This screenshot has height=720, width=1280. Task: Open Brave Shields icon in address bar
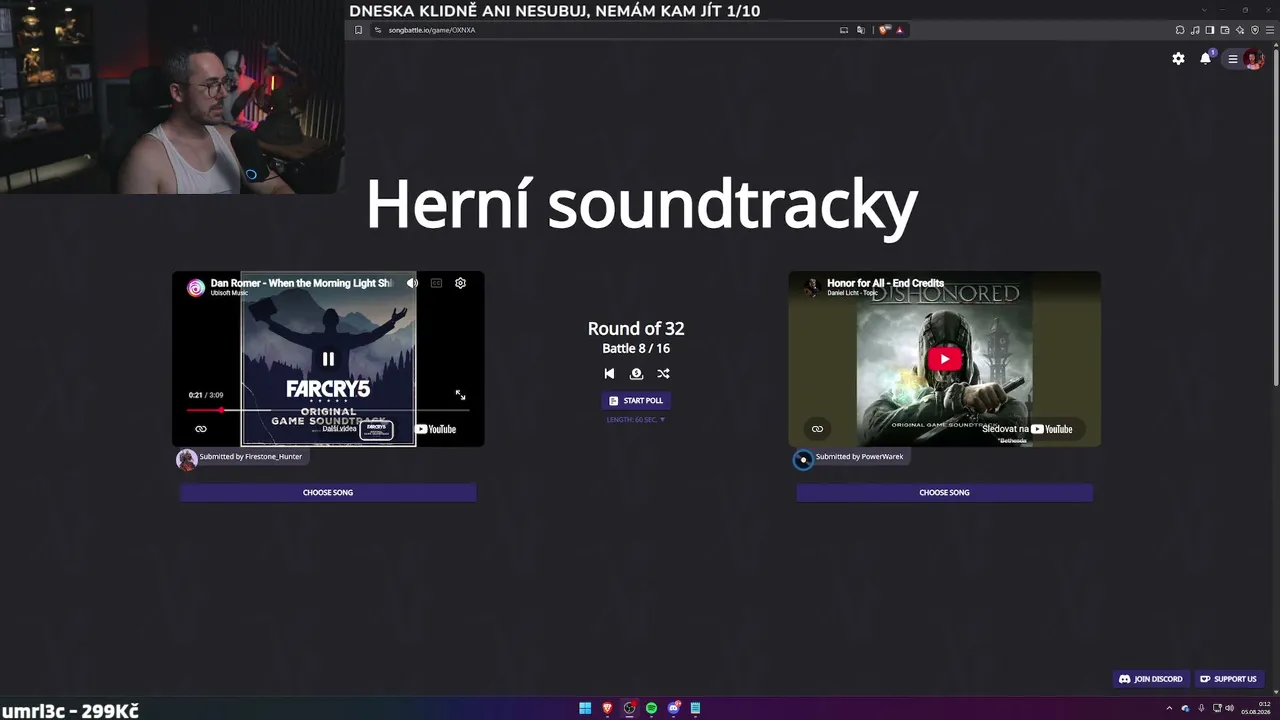(884, 30)
